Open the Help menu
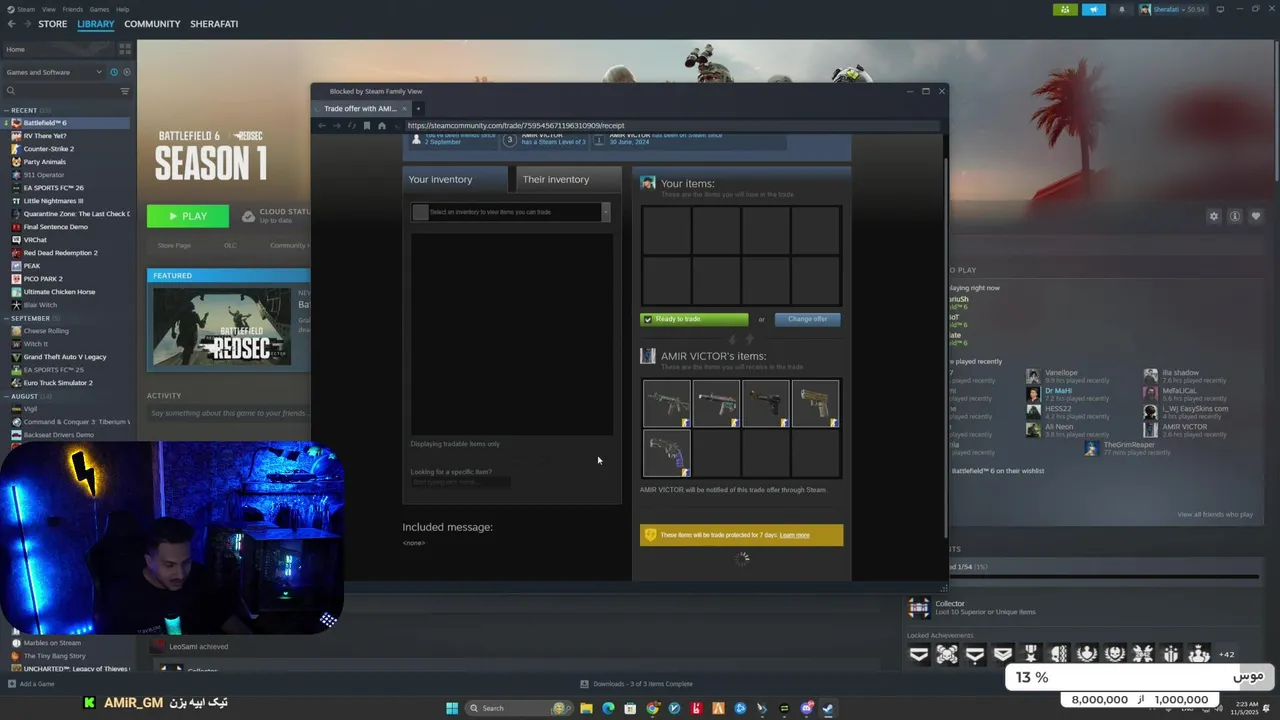The height and width of the screenshot is (720, 1280). pos(122,9)
